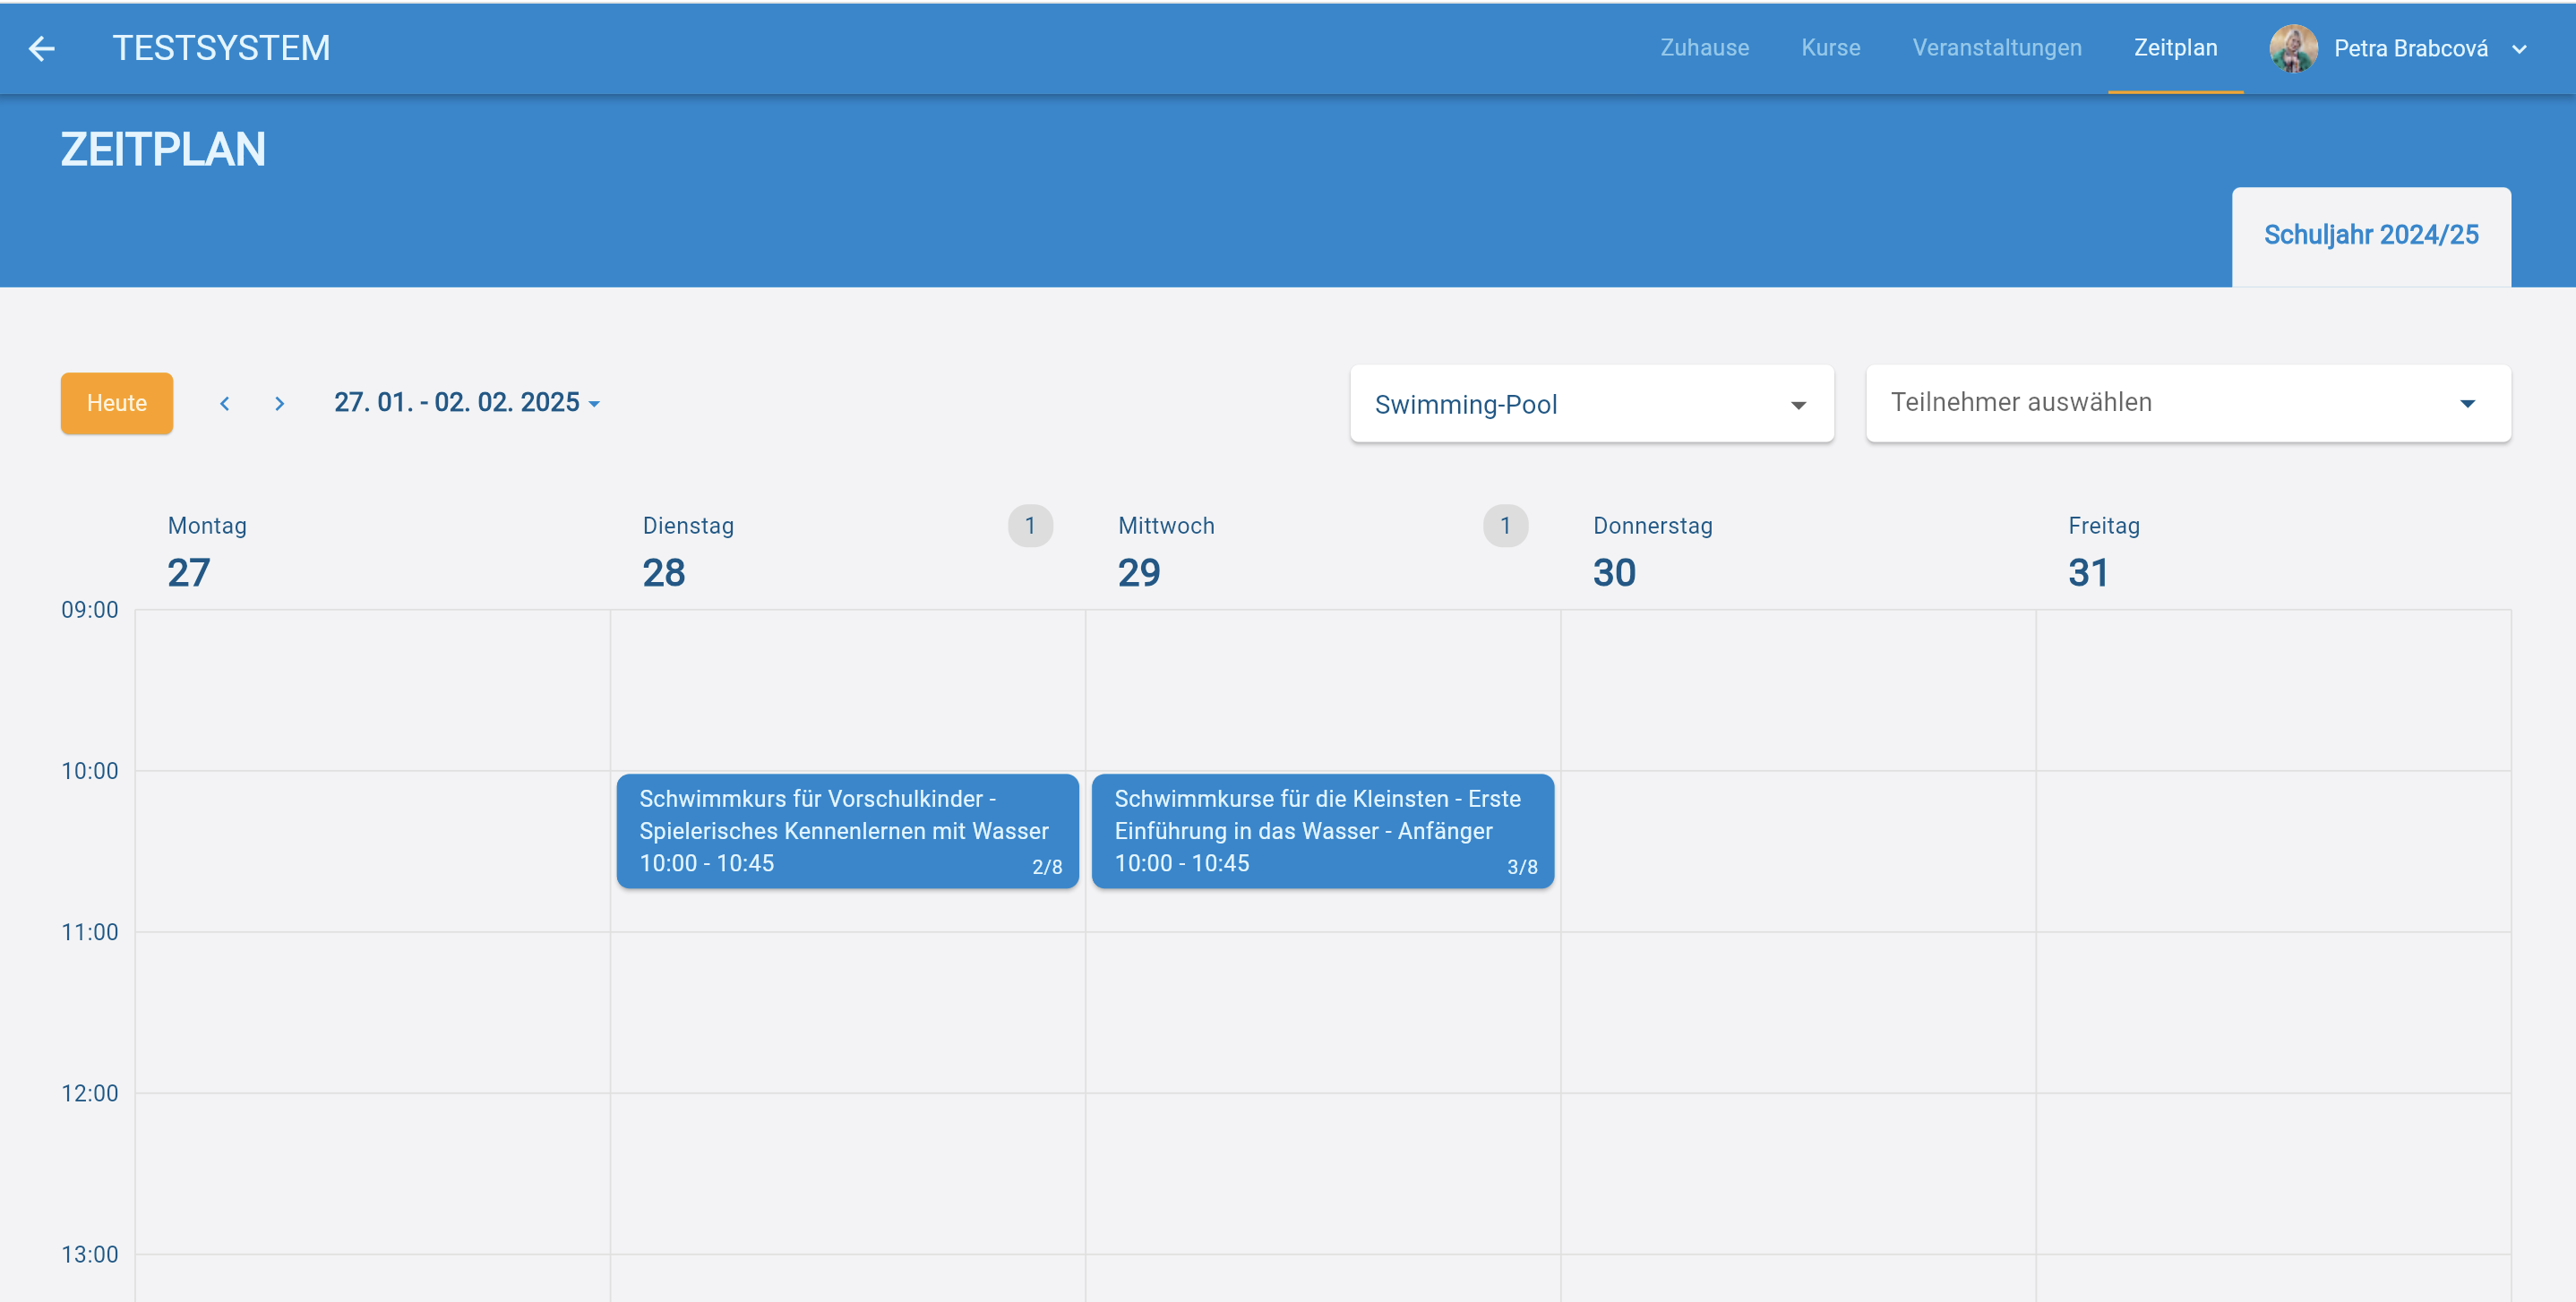Viewport: 2576px width, 1302px height.
Task: Click the Heute button
Action: [x=116, y=403]
